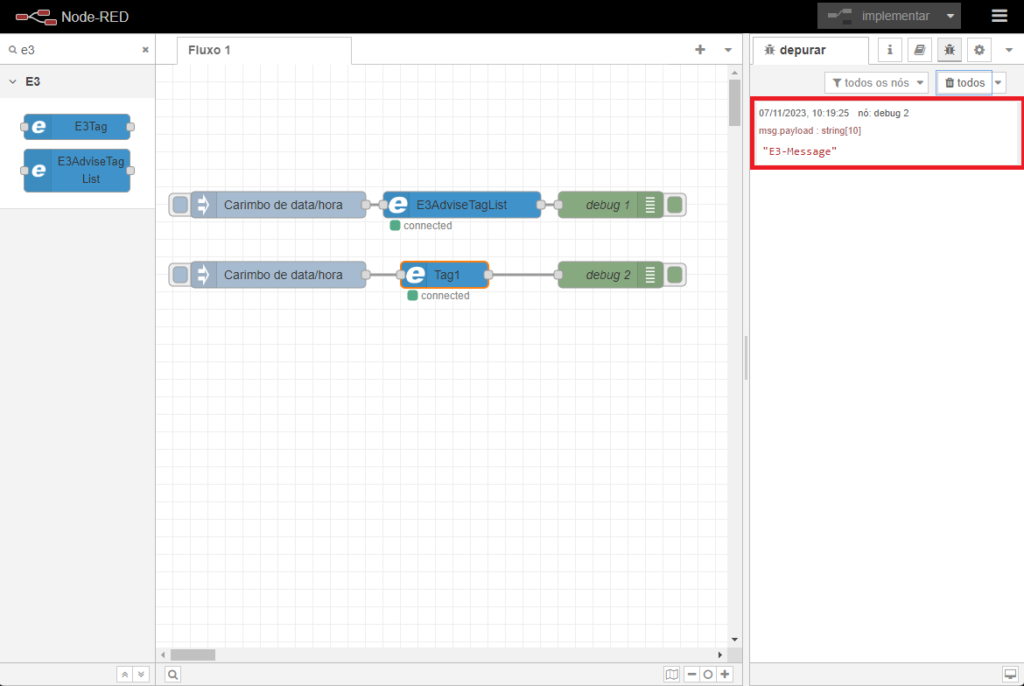
Task: Click the zoom in plus button
Action: click(x=725, y=674)
